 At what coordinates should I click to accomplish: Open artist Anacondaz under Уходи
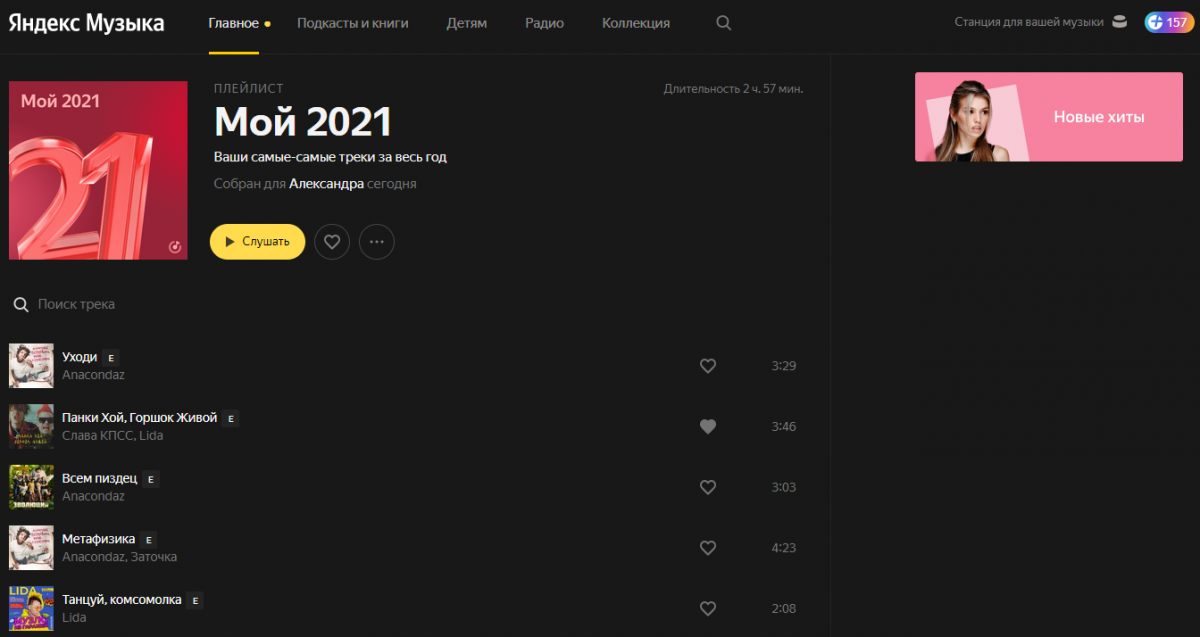(x=93, y=375)
